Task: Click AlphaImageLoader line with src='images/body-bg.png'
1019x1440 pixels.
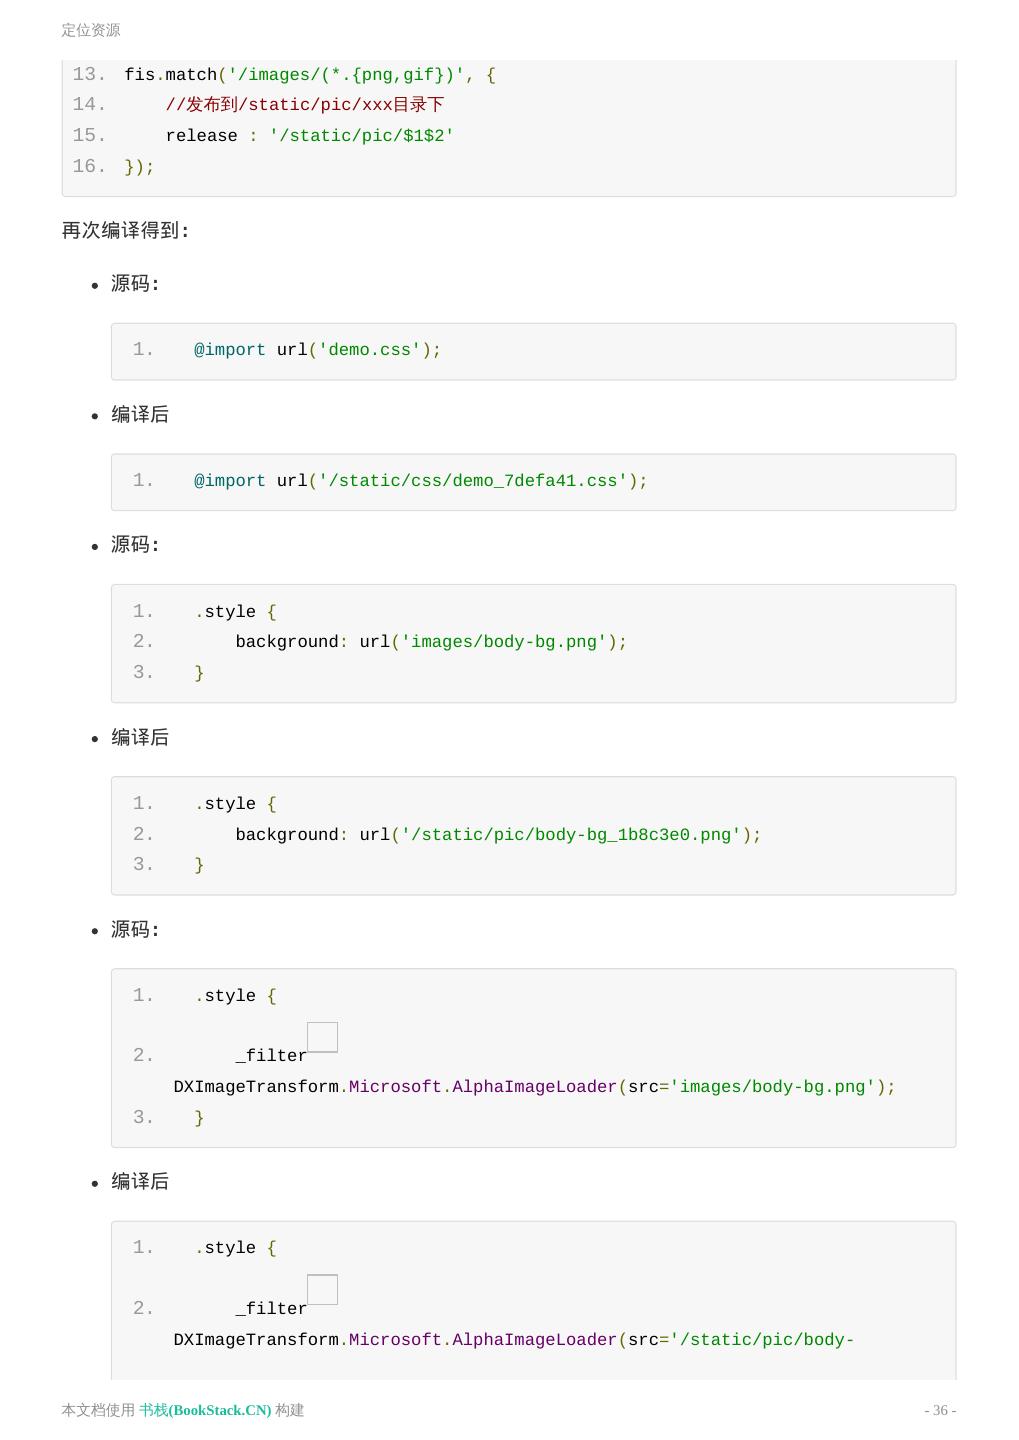Action: coord(534,1087)
